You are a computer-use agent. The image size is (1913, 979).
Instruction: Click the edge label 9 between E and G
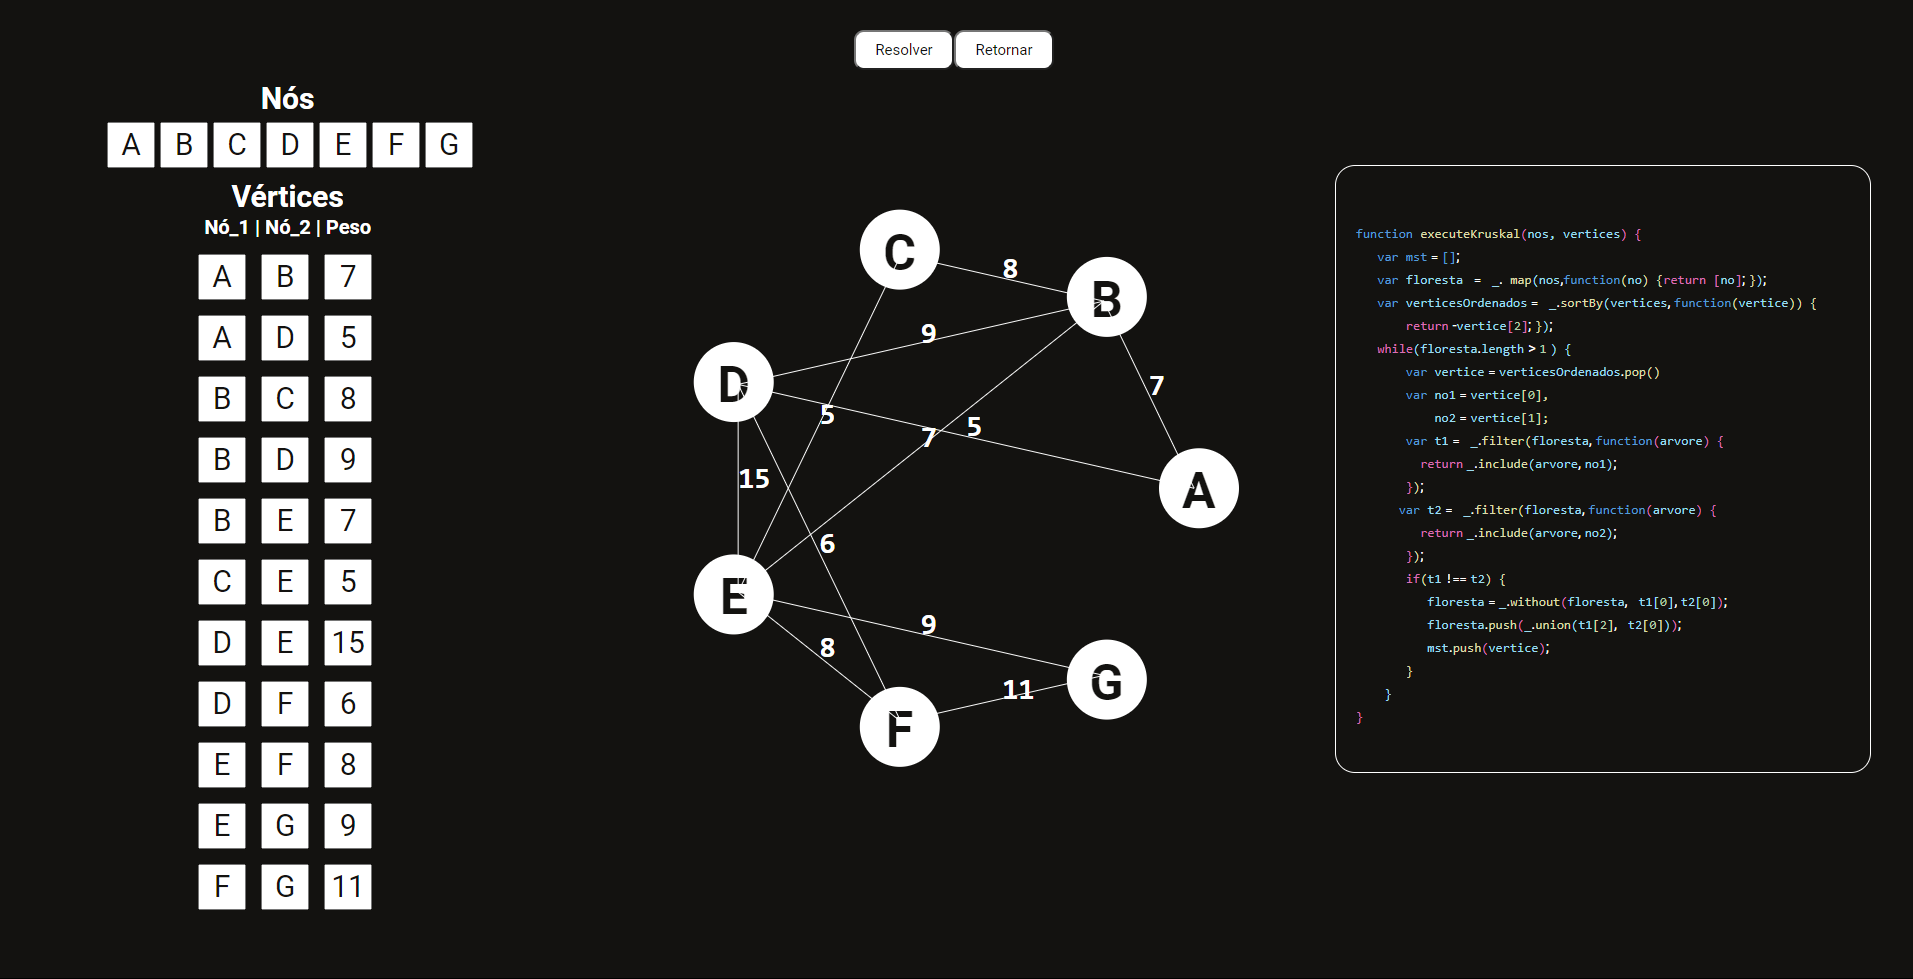(x=928, y=624)
